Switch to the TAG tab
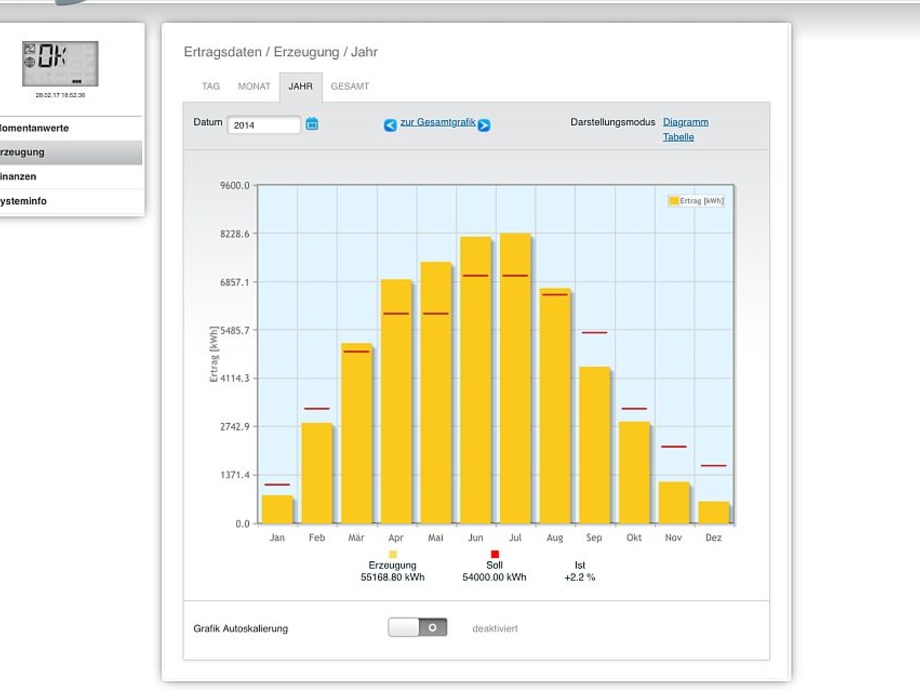Image resolution: width=920 pixels, height=690 pixels. tap(211, 86)
